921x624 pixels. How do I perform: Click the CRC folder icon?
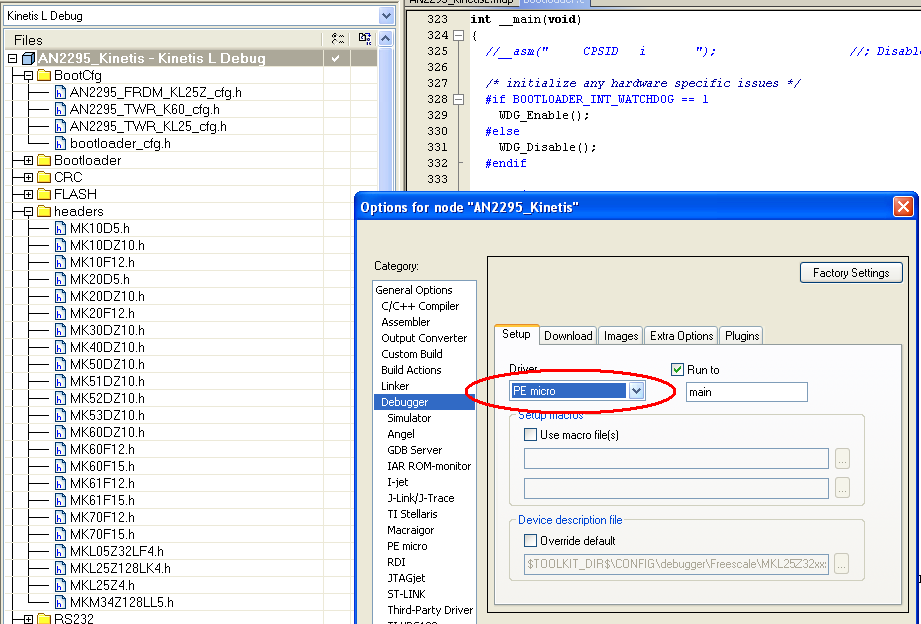(44, 177)
